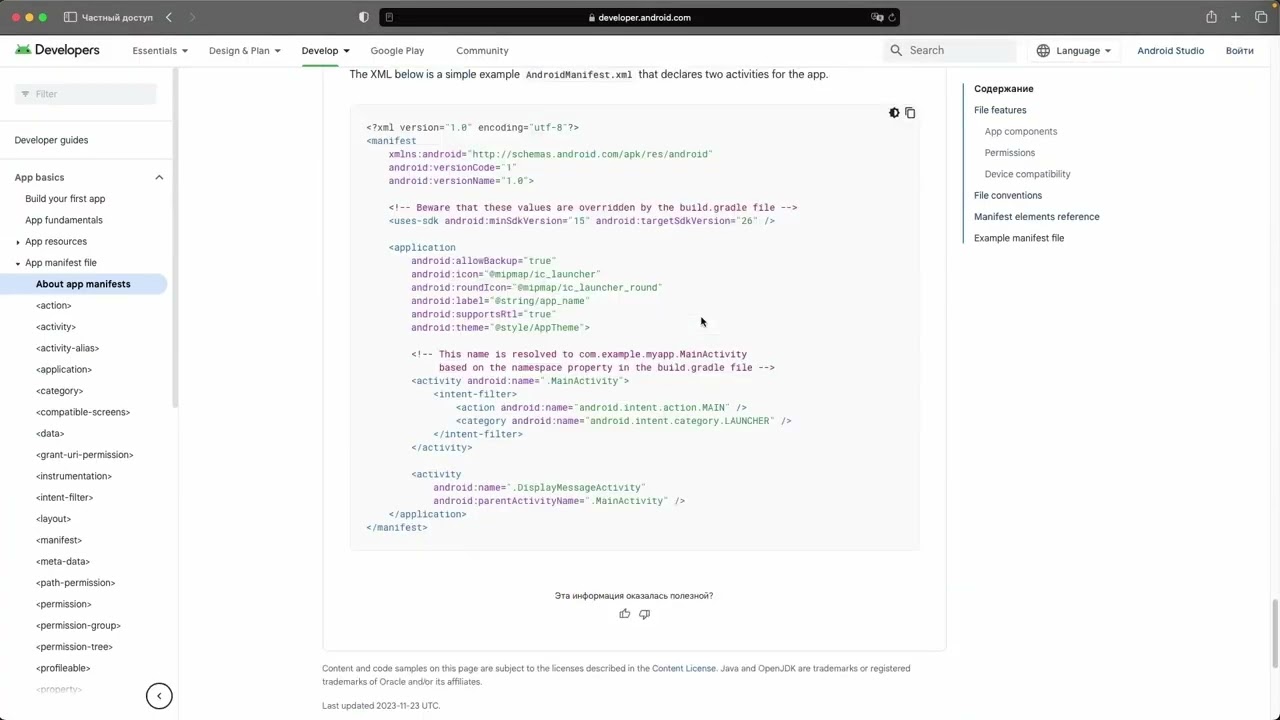This screenshot has height=720, width=1280.
Task: Click the translate page icon in address bar
Action: point(877,17)
